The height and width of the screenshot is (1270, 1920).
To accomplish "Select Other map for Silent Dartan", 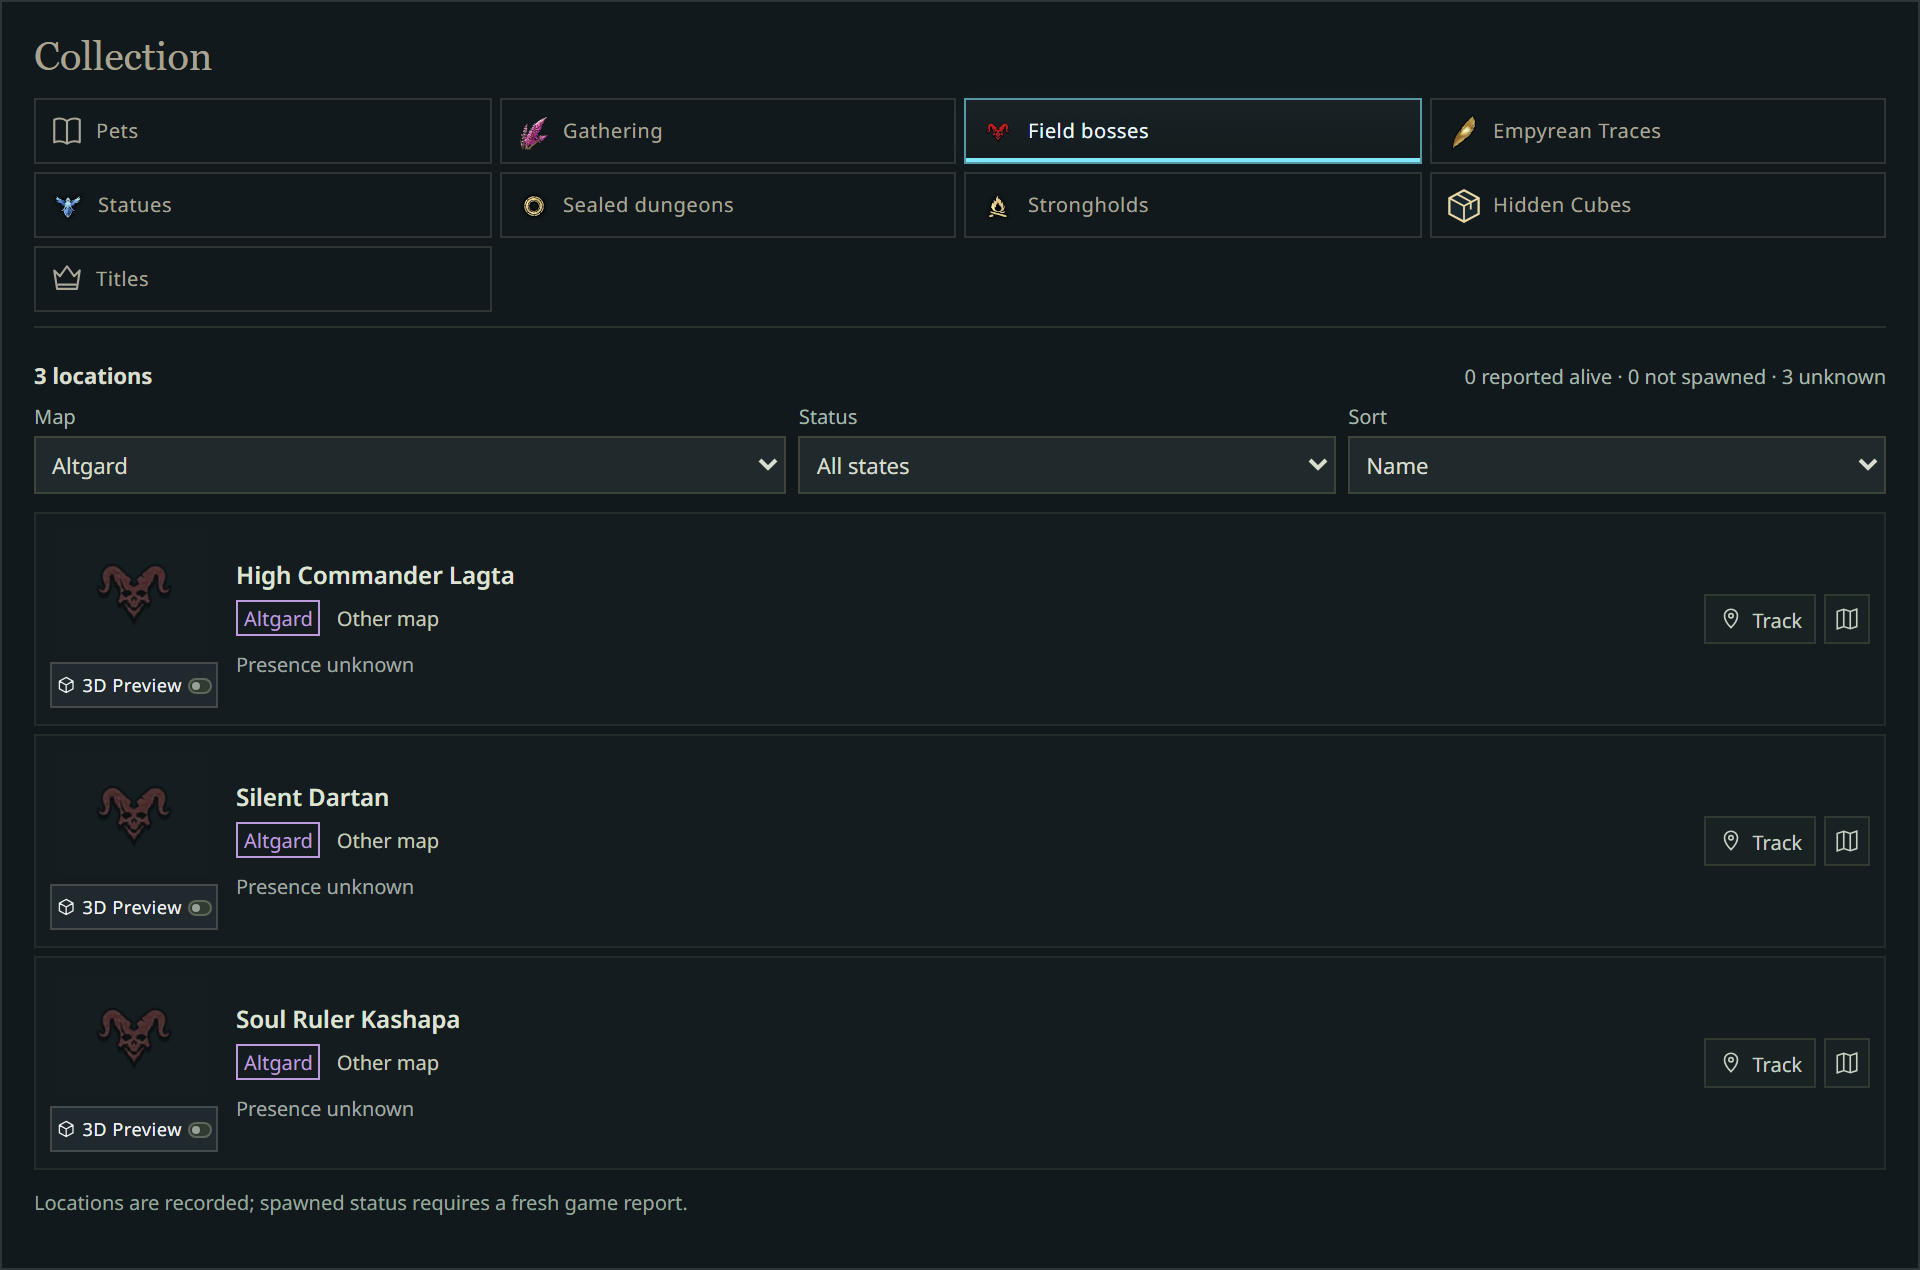I will (388, 841).
